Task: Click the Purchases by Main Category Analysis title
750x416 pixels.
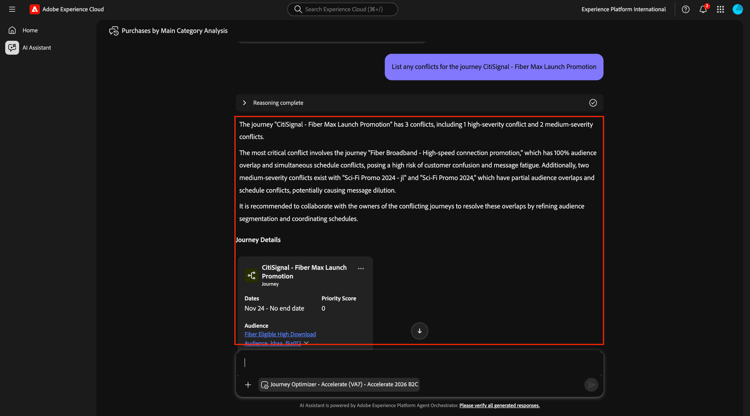Action: [175, 31]
